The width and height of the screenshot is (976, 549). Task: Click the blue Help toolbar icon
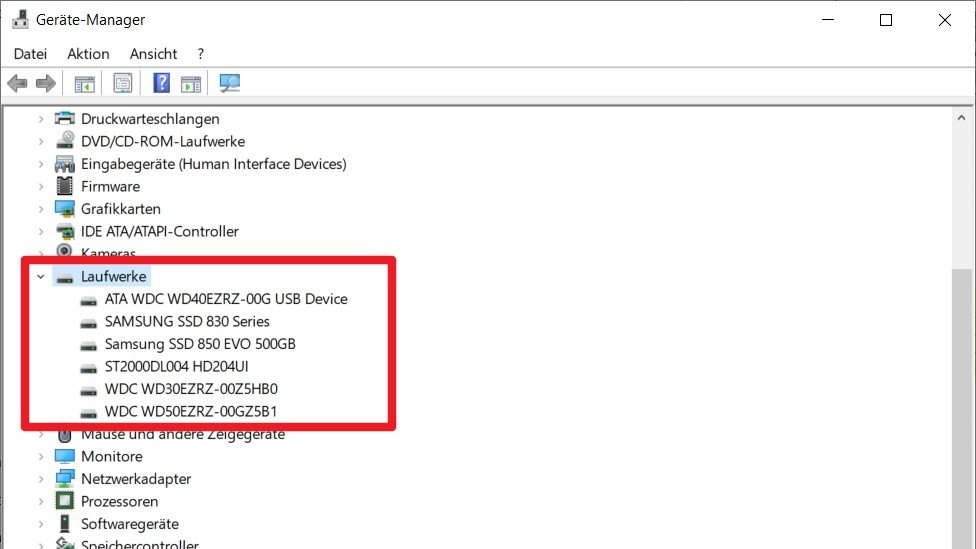tap(161, 83)
